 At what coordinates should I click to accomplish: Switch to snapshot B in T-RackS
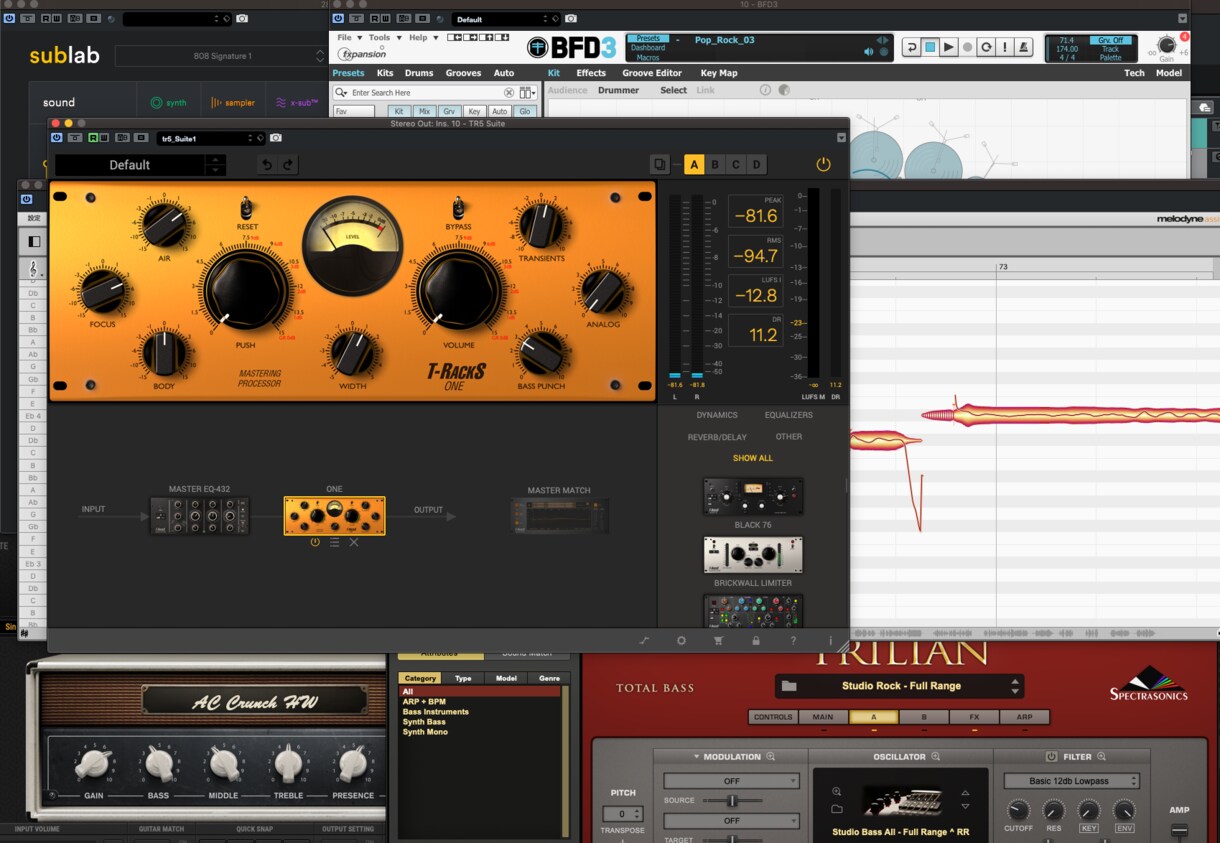[x=715, y=165]
